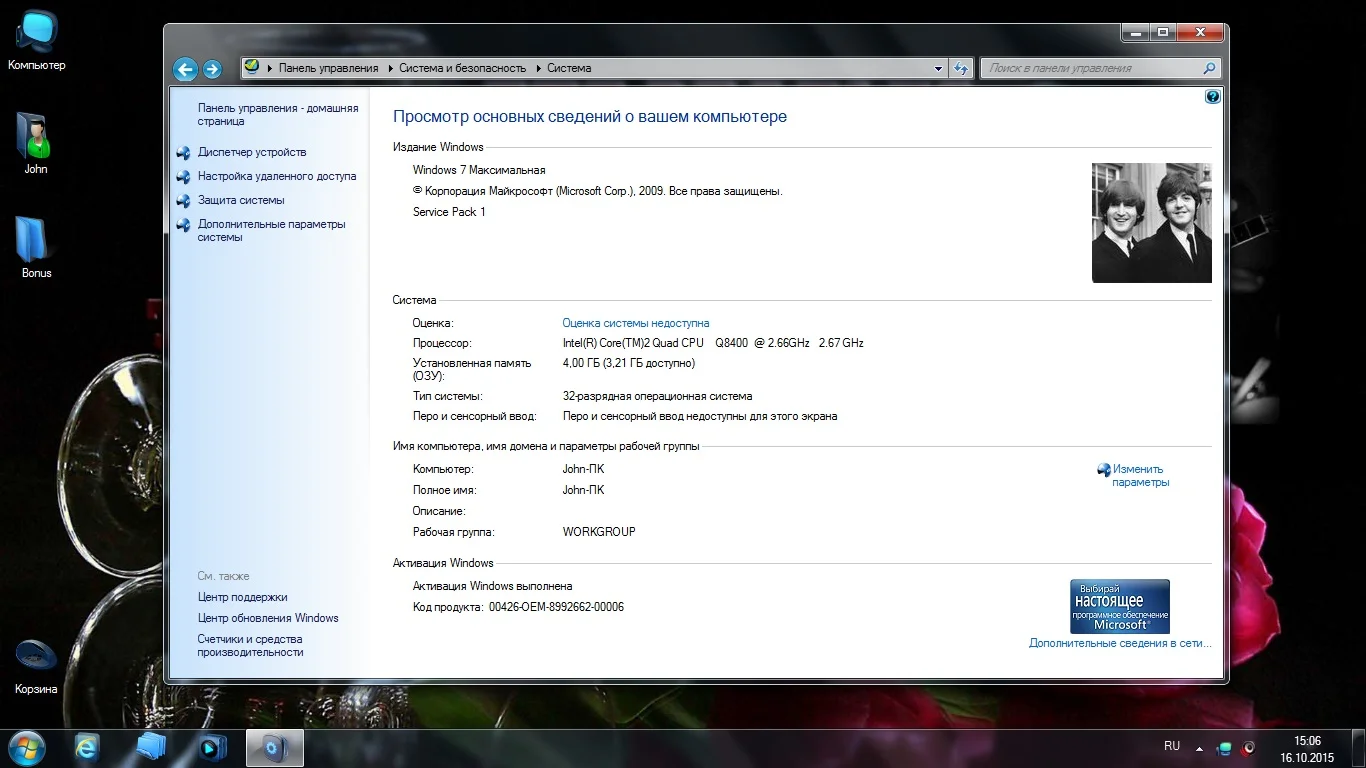The height and width of the screenshot is (768, 1366).
Task: Open Оценка системы недоступна link
Action: point(635,323)
